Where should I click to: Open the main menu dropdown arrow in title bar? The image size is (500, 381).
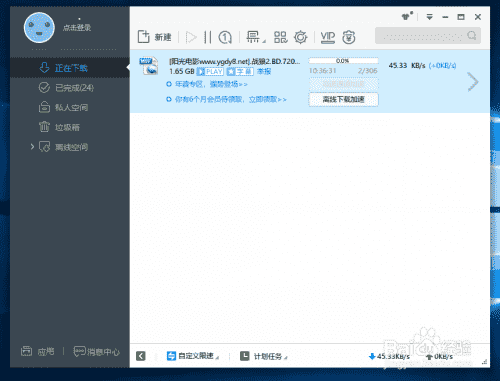[429, 17]
